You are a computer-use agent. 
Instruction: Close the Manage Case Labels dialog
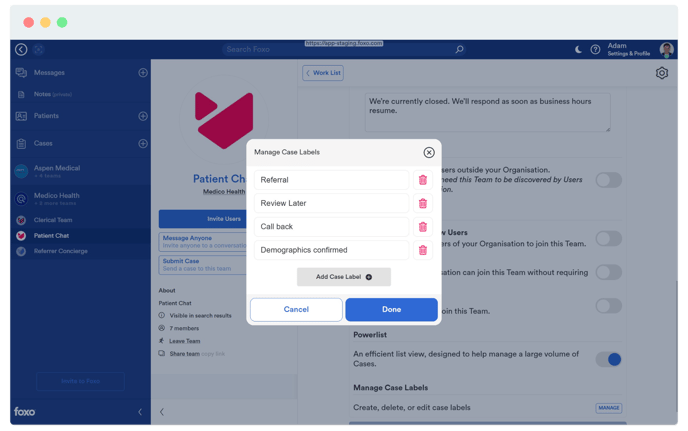[429, 152]
